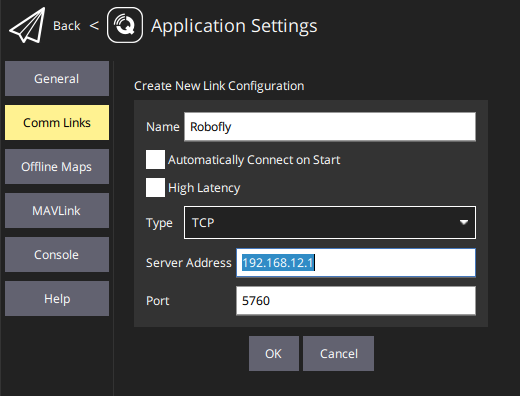The height and width of the screenshot is (396, 520).
Task: Open the Offline Maps tab
Action: (57, 167)
